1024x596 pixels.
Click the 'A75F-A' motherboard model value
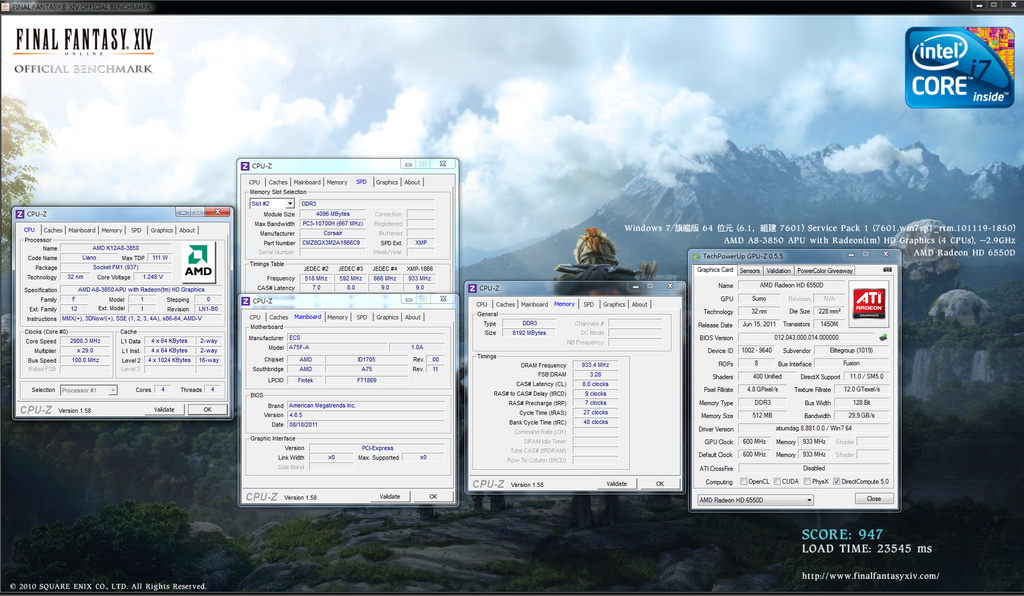coord(337,347)
